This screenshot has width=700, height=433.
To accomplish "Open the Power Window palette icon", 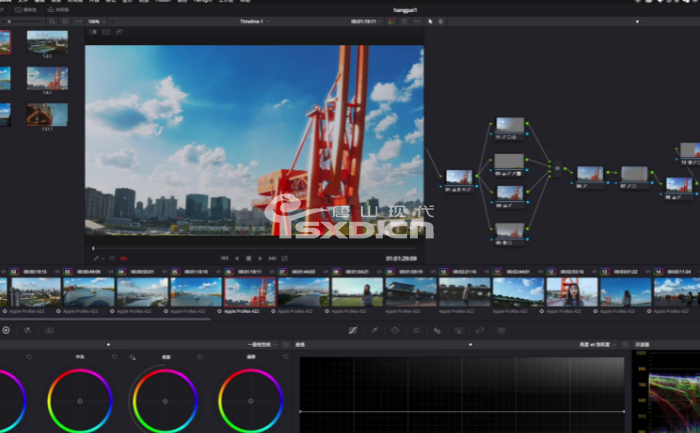I will click(395, 330).
